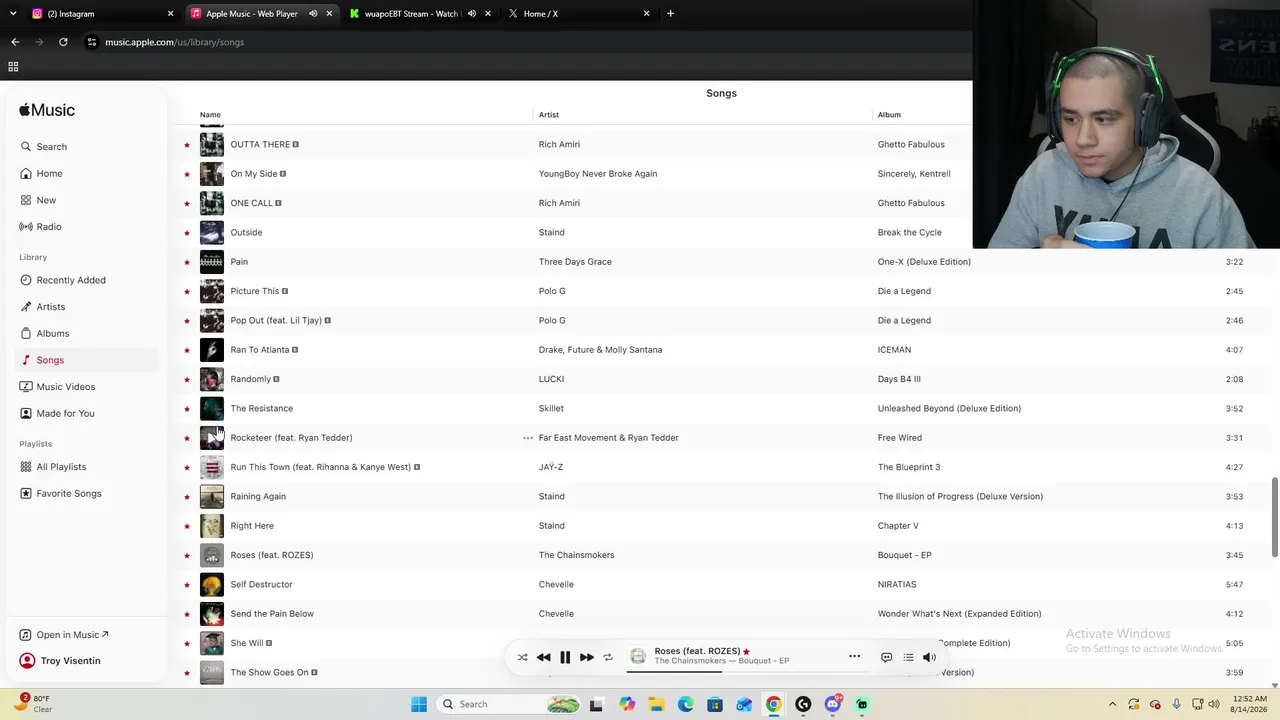Viewport: 1280px width, 720px height.
Task: Open Music Videos in library sidebar
Action: pyautogui.click(x=88, y=387)
